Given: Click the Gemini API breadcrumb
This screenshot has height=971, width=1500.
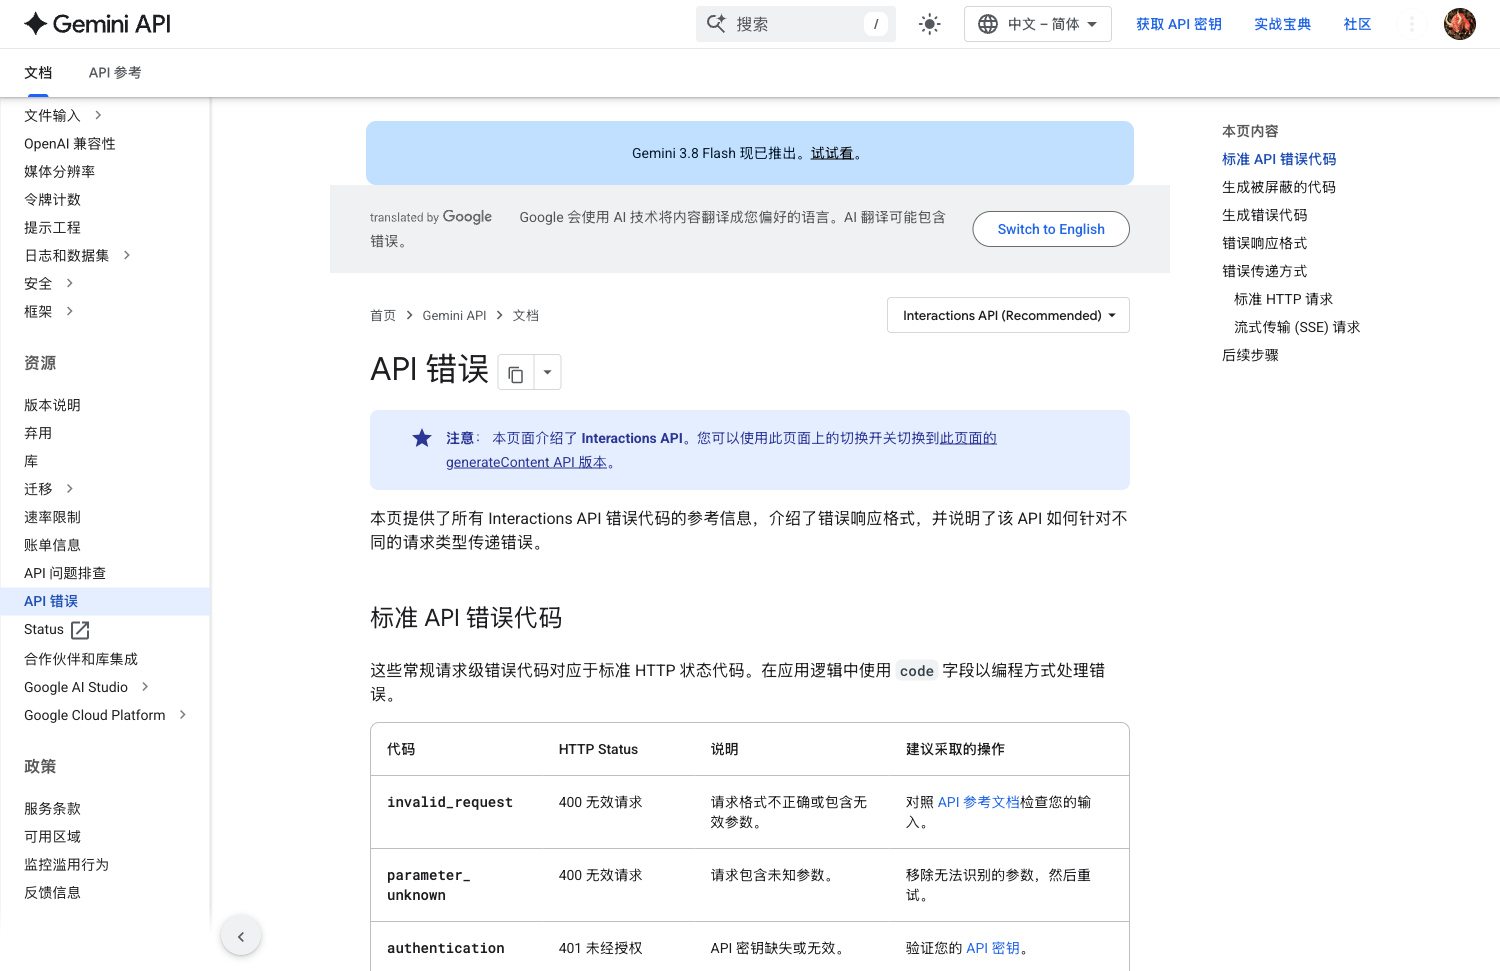Looking at the screenshot, I should click(x=454, y=315).
